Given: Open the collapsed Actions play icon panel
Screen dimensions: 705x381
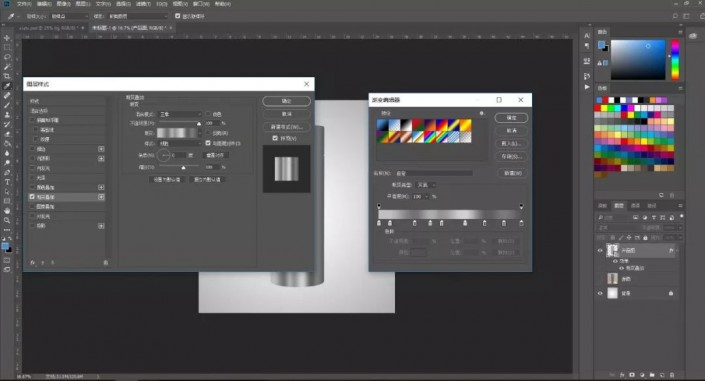Looking at the screenshot, I should [x=587, y=87].
